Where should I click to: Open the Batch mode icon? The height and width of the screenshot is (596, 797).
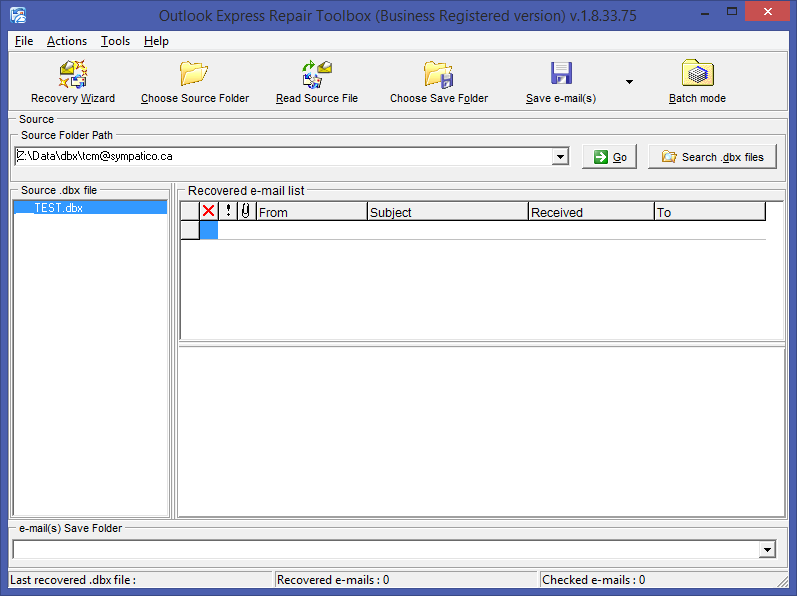(697, 73)
